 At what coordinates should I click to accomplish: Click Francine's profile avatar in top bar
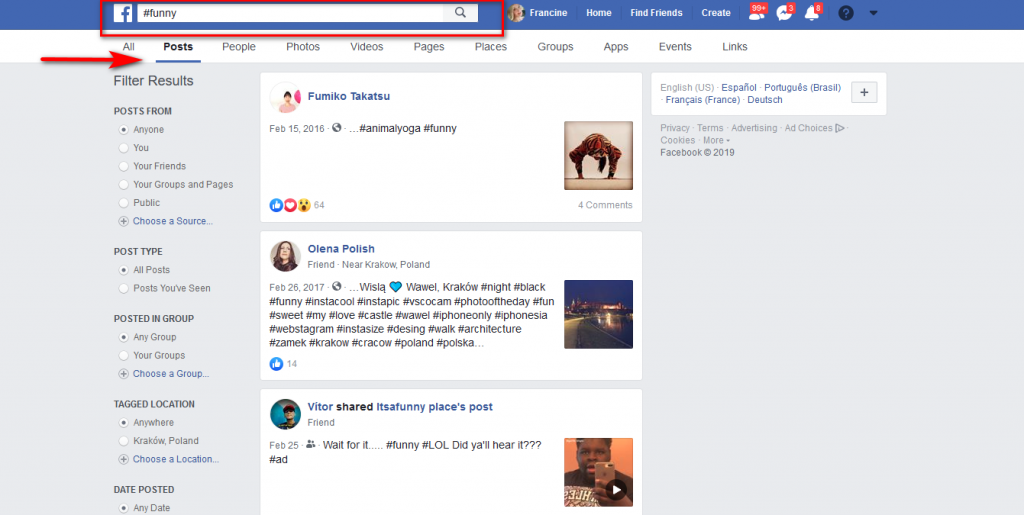pyautogui.click(x=517, y=13)
